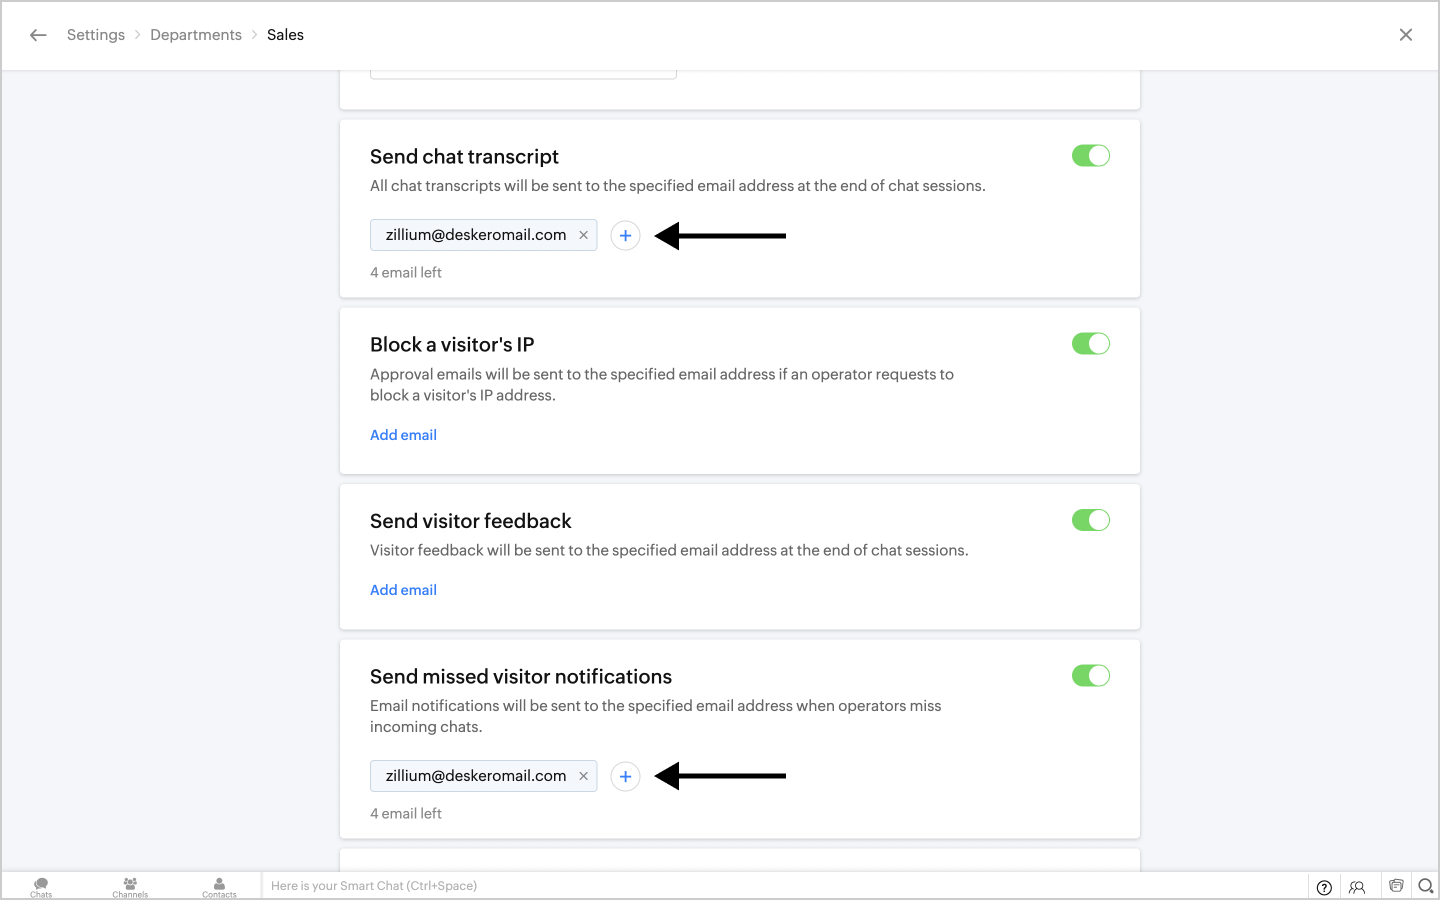Remove email from missed visitor notifications

pyautogui.click(x=584, y=776)
